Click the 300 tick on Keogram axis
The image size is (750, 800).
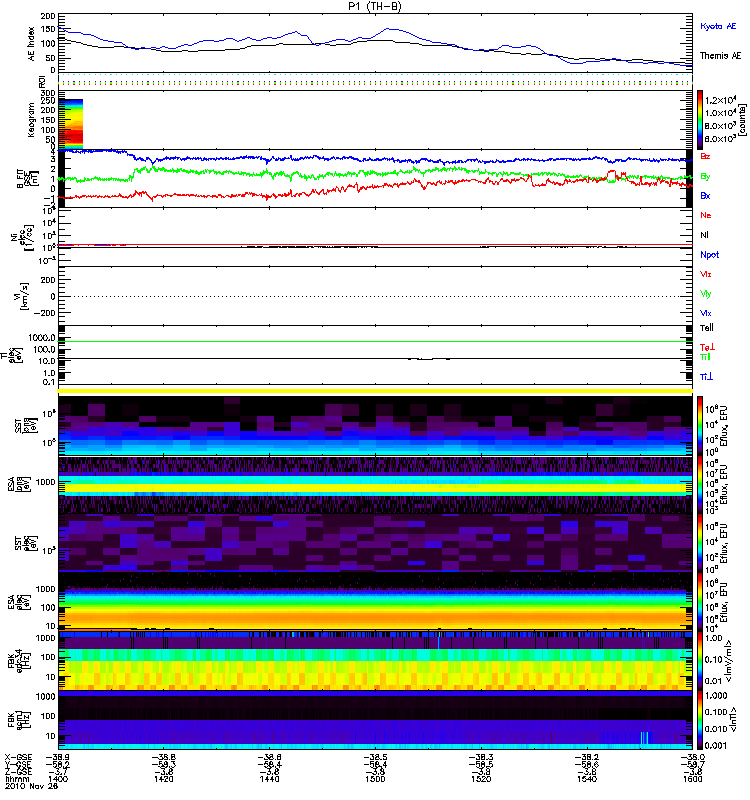pos(48,93)
